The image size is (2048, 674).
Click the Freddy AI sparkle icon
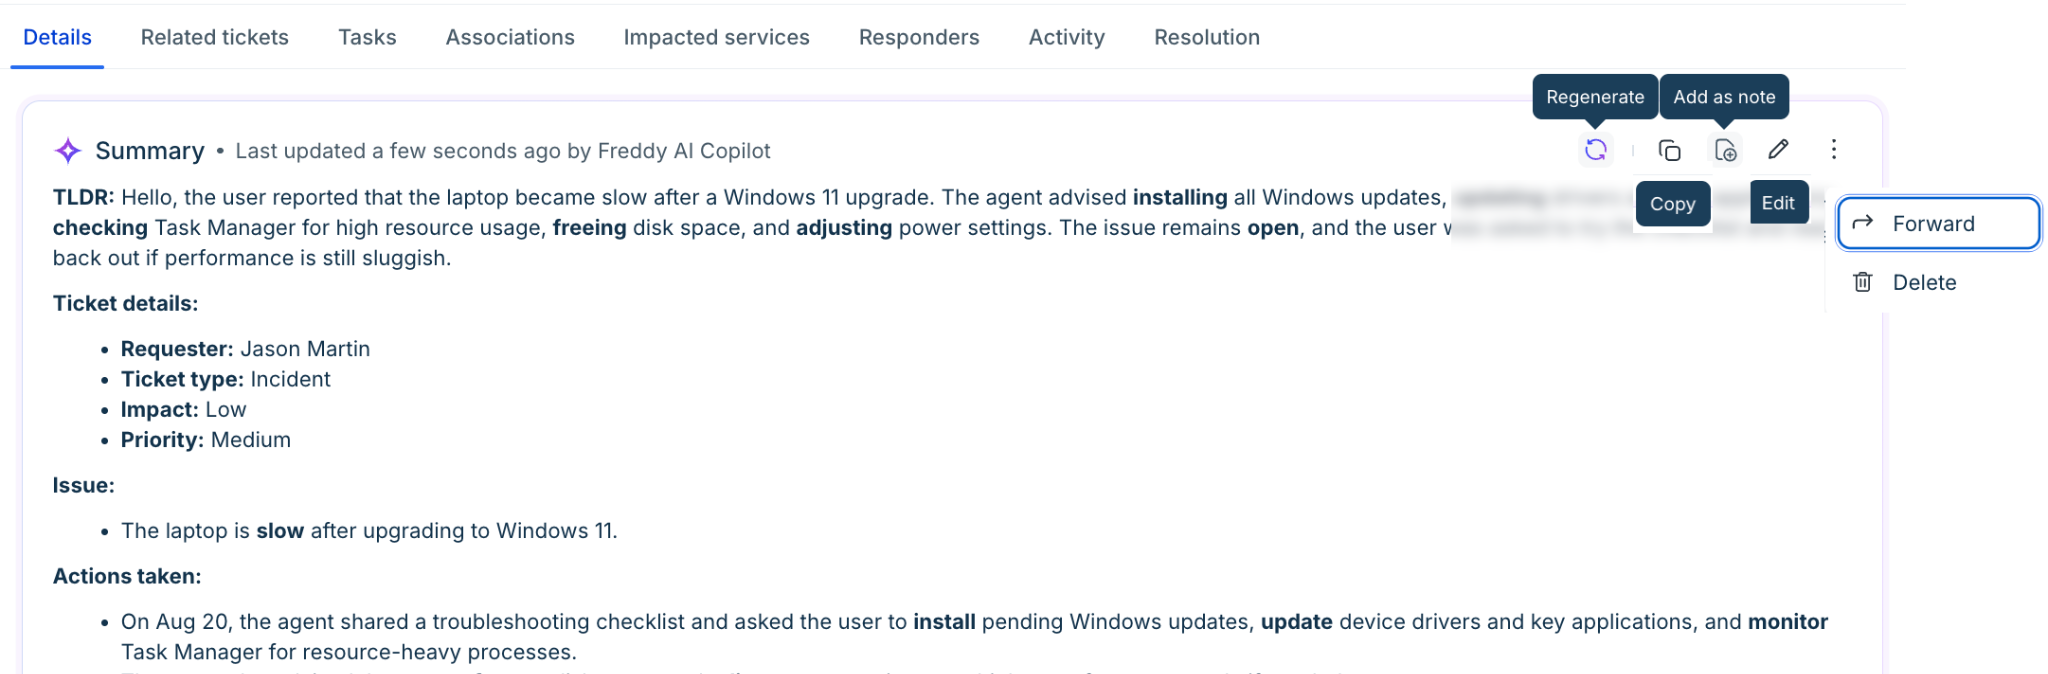click(x=68, y=151)
